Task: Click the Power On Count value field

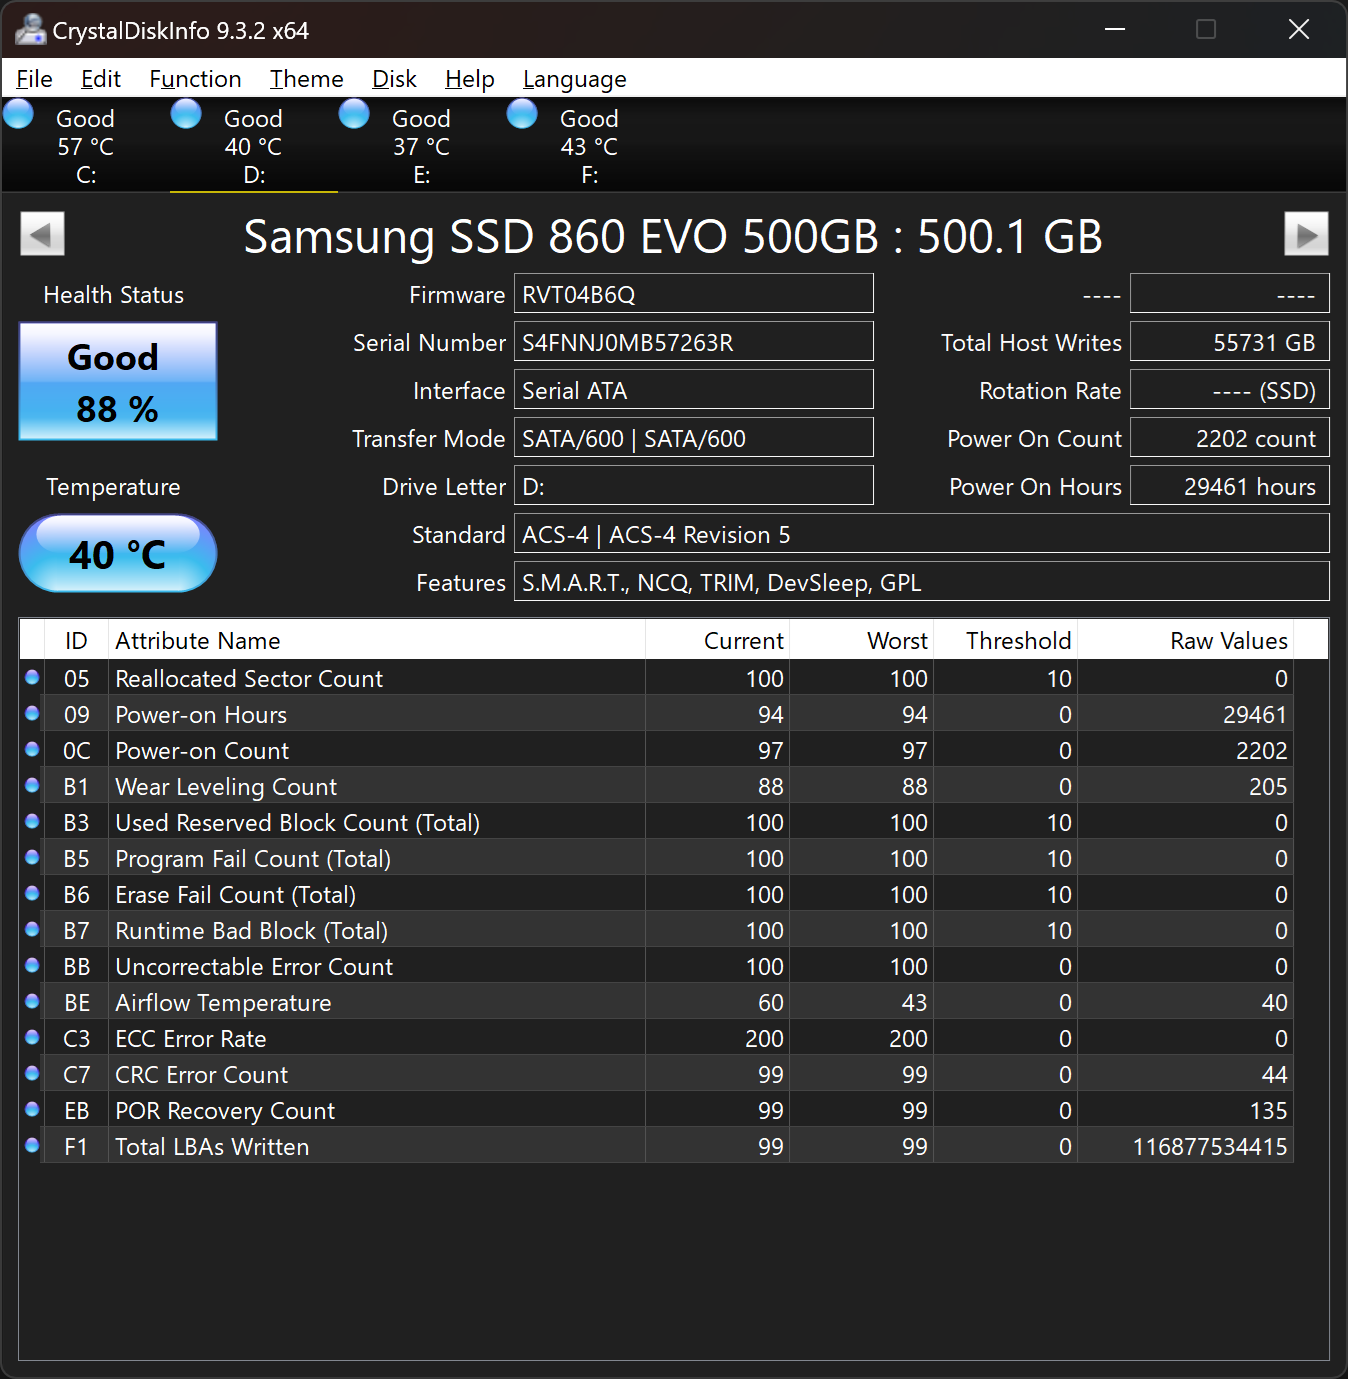Action: (1230, 438)
